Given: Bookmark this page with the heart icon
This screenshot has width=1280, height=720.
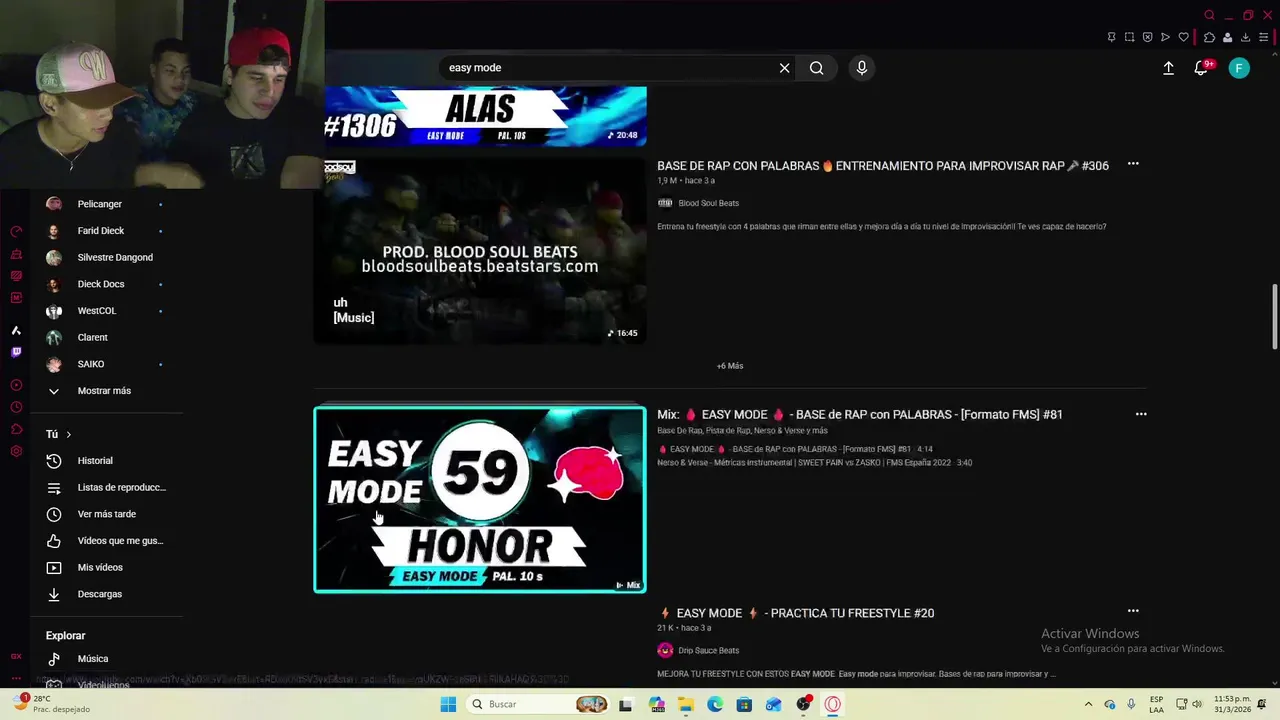Looking at the screenshot, I should point(1183,37).
